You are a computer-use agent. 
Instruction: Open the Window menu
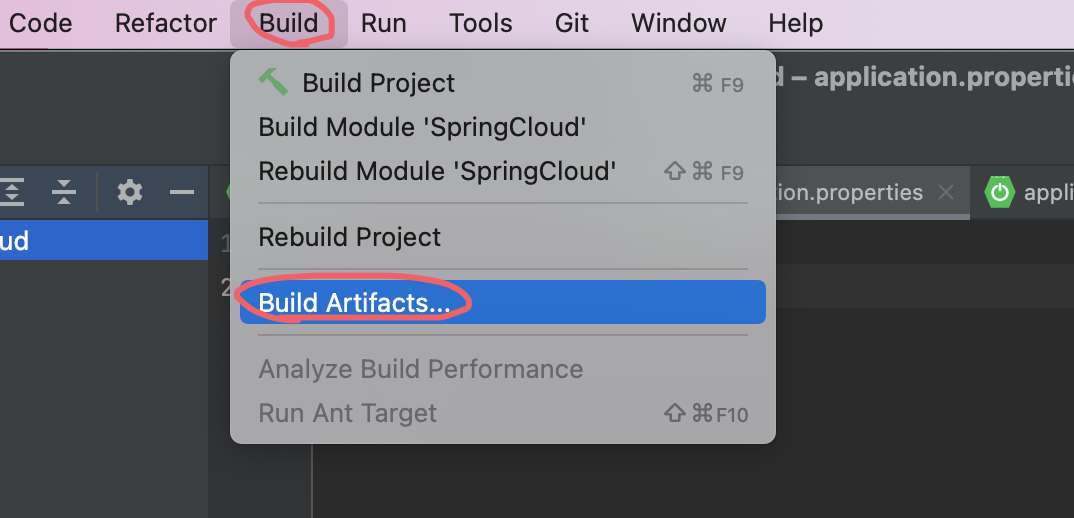pos(679,23)
